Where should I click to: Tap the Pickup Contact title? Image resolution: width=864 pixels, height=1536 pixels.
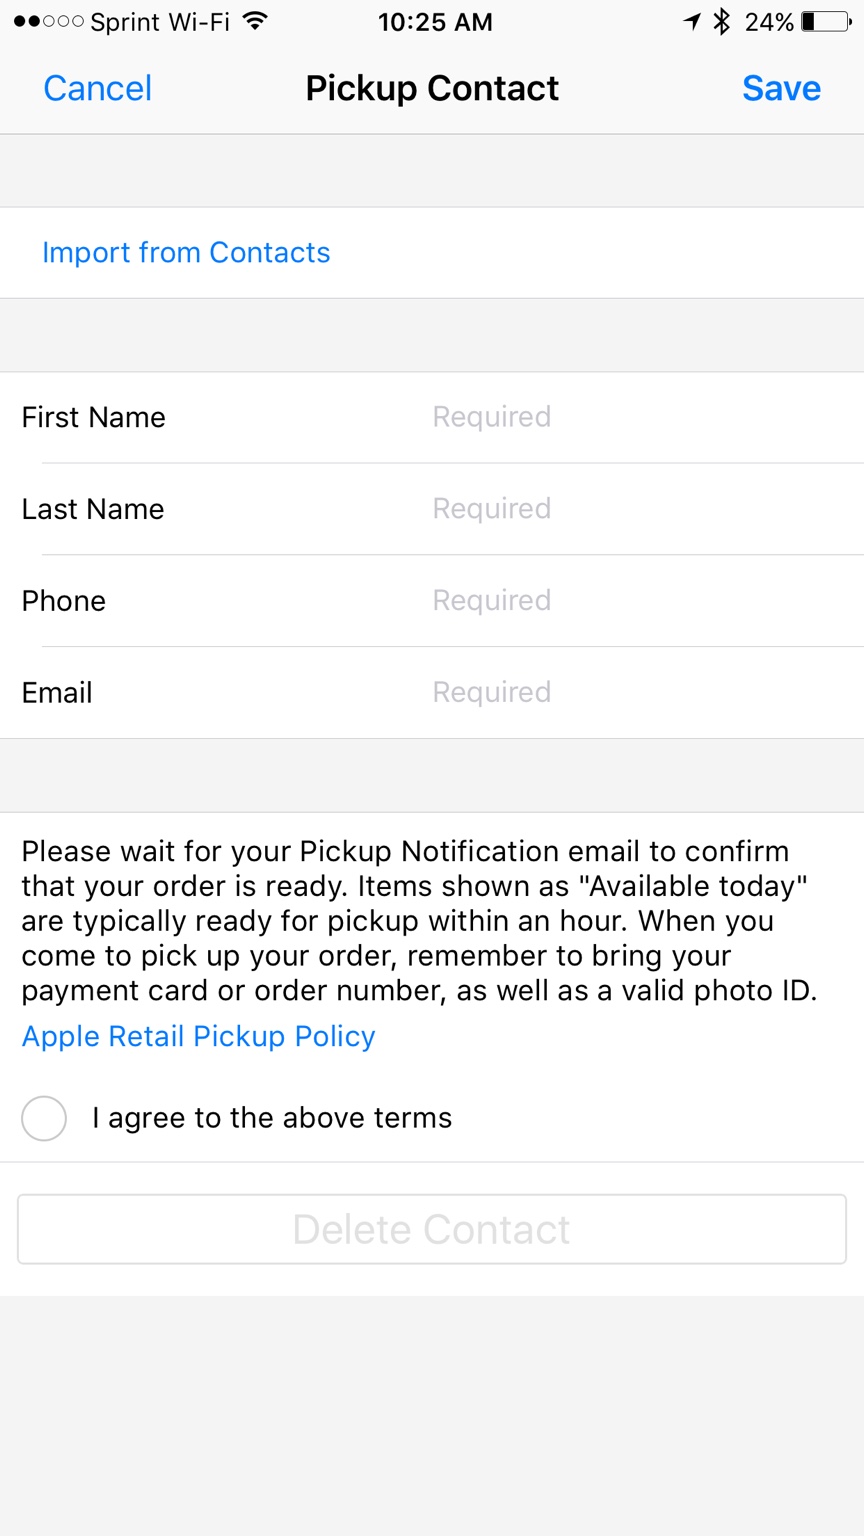[x=432, y=88]
